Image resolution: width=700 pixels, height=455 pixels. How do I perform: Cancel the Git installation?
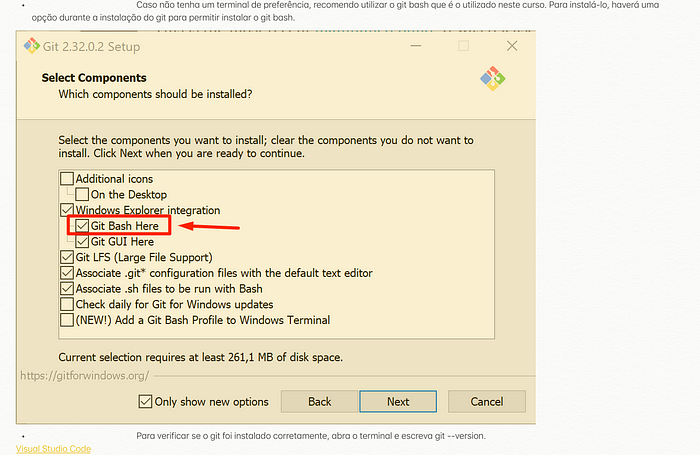pos(487,401)
